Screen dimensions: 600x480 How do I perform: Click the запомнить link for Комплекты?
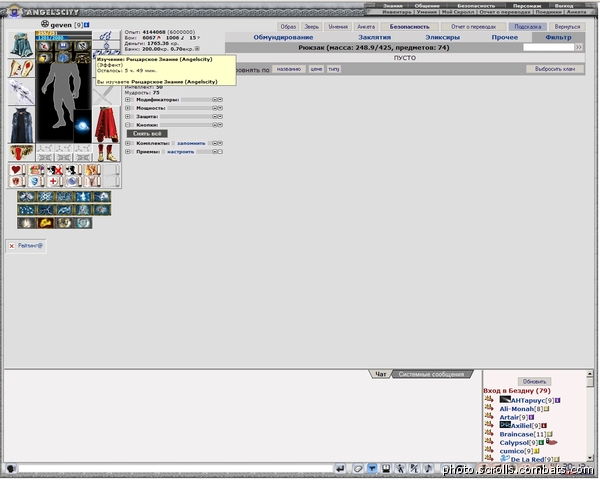(191, 143)
